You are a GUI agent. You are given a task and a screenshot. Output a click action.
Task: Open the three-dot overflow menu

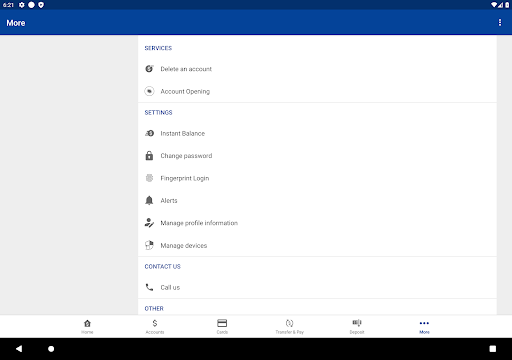point(500,22)
